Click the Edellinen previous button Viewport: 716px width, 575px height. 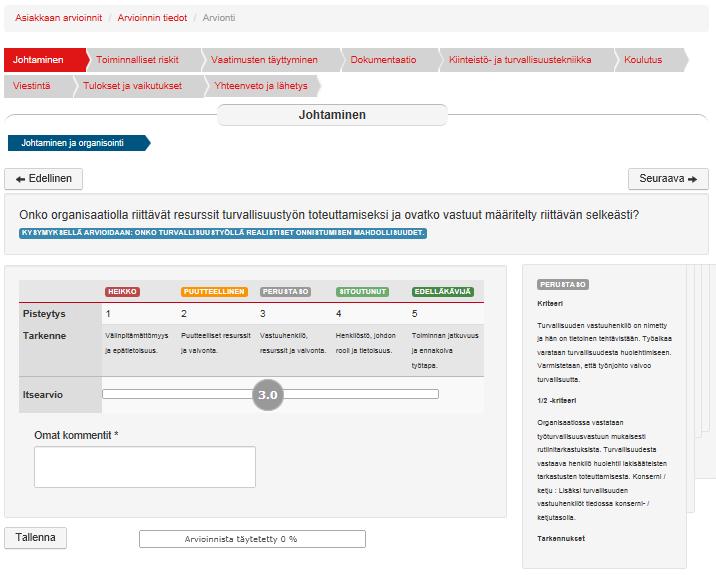pyautogui.click(x=43, y=179)
